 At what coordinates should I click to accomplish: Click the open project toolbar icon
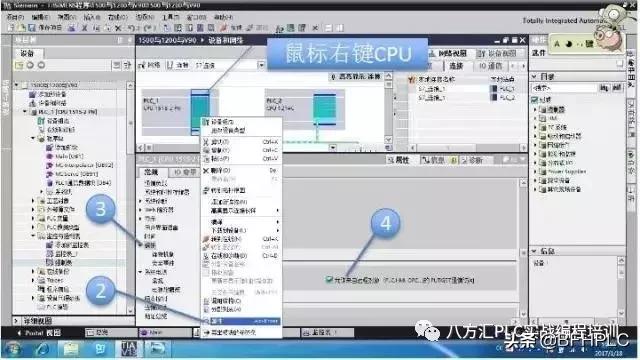21,28
